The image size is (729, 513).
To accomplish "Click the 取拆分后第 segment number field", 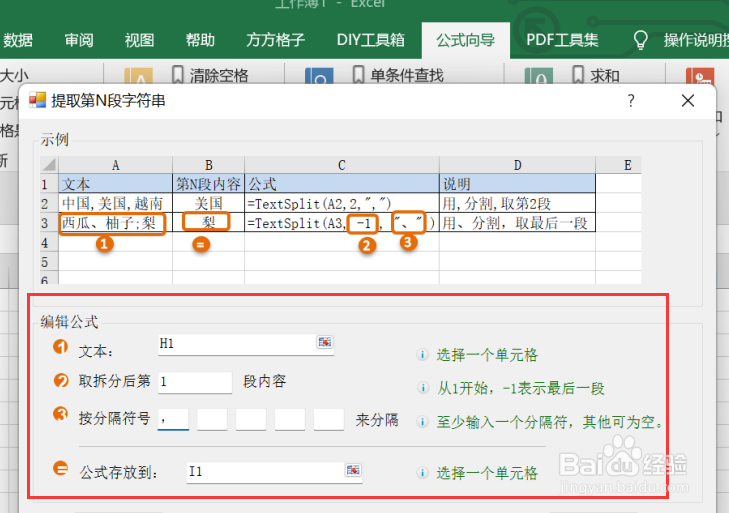I will click(x=195, y=382).
